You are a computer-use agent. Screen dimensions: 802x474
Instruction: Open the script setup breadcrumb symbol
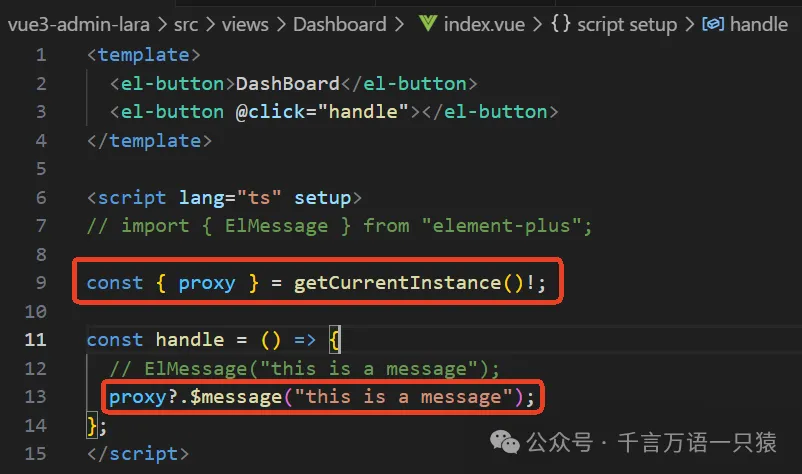[x=627, y=22]
